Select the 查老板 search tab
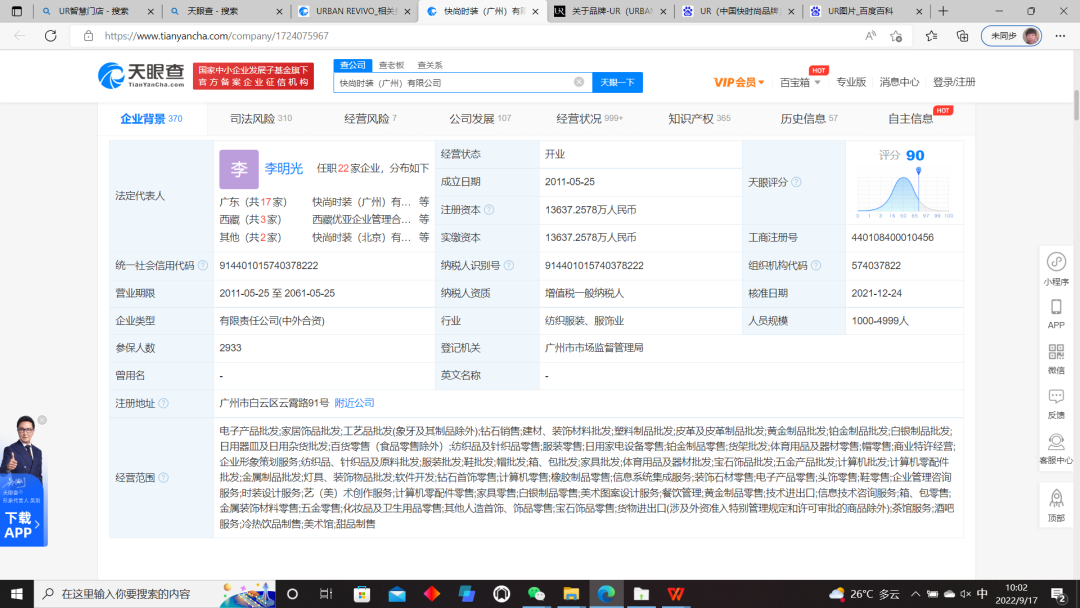The image size is (1080, 608). [x=391, y=65]
